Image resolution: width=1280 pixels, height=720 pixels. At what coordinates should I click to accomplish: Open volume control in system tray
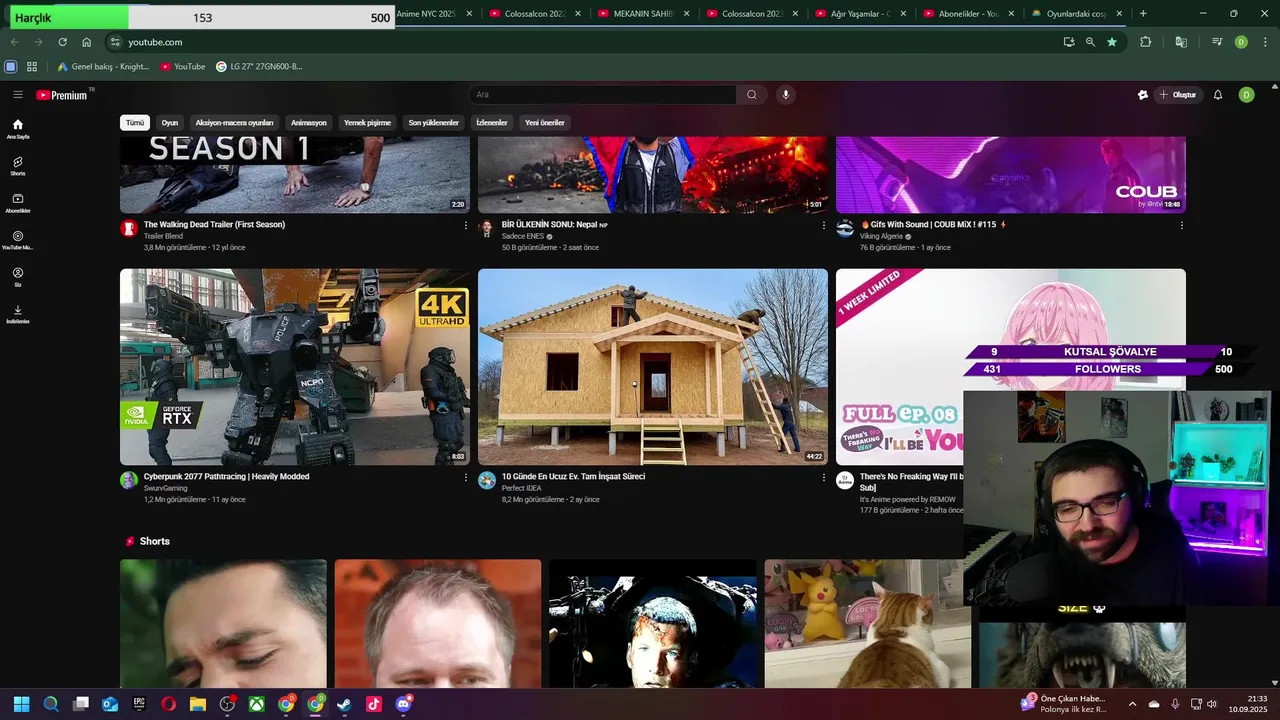tap(1212, 704)
